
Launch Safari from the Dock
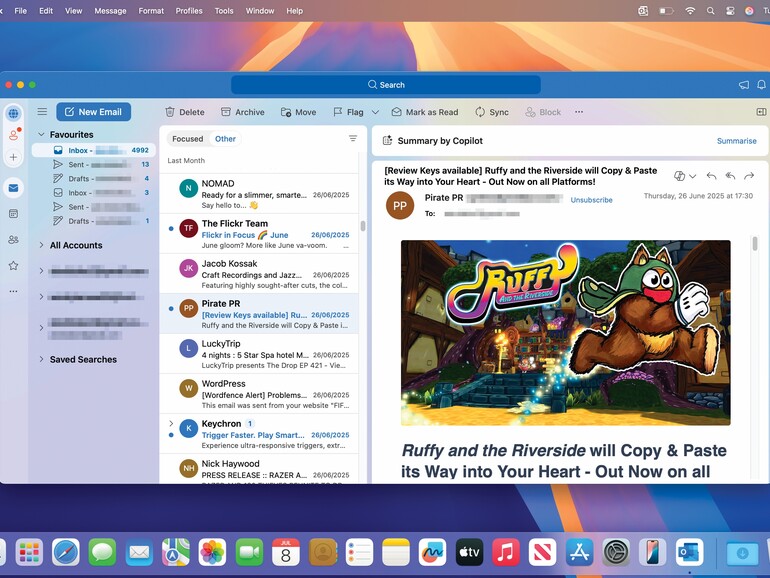coord(66,552)
